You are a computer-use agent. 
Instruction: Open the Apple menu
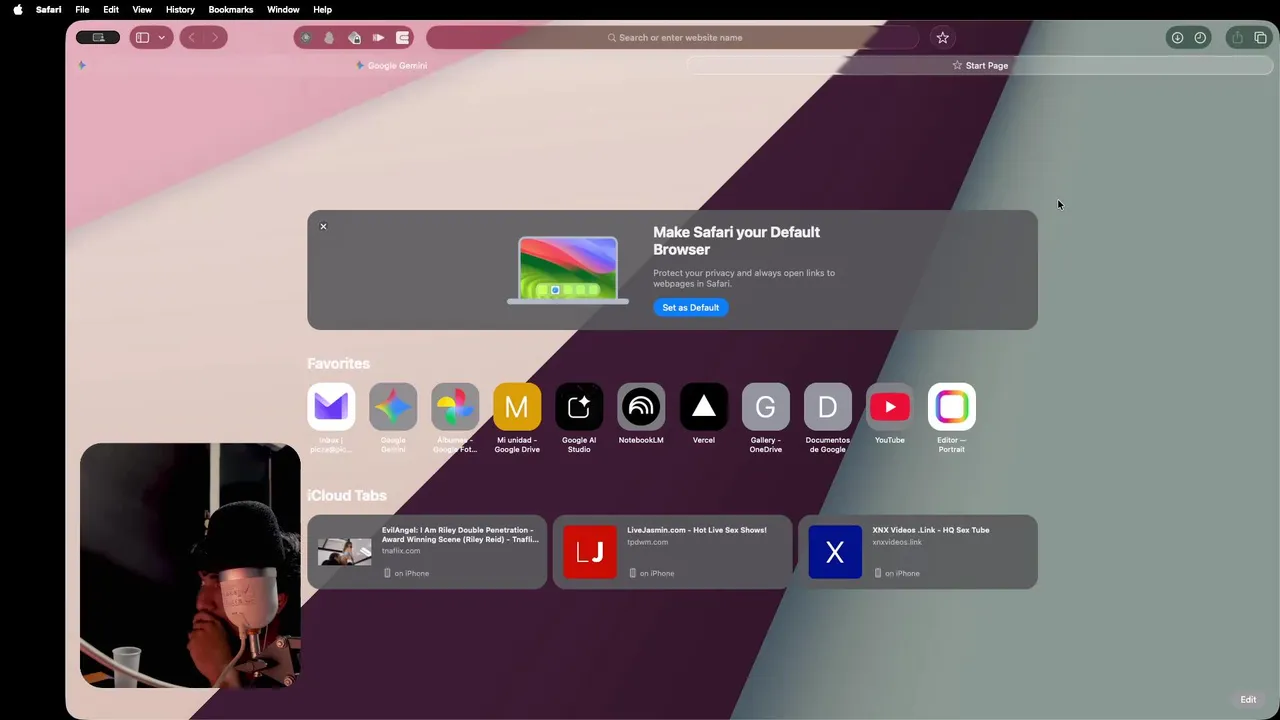(x=17, y=10)
